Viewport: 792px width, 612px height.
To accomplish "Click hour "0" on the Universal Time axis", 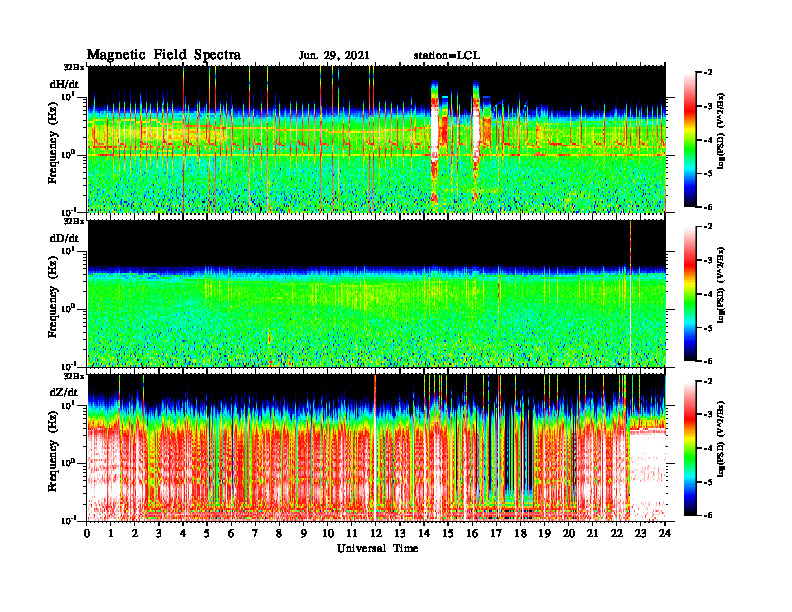I will [x=87, y=534].
